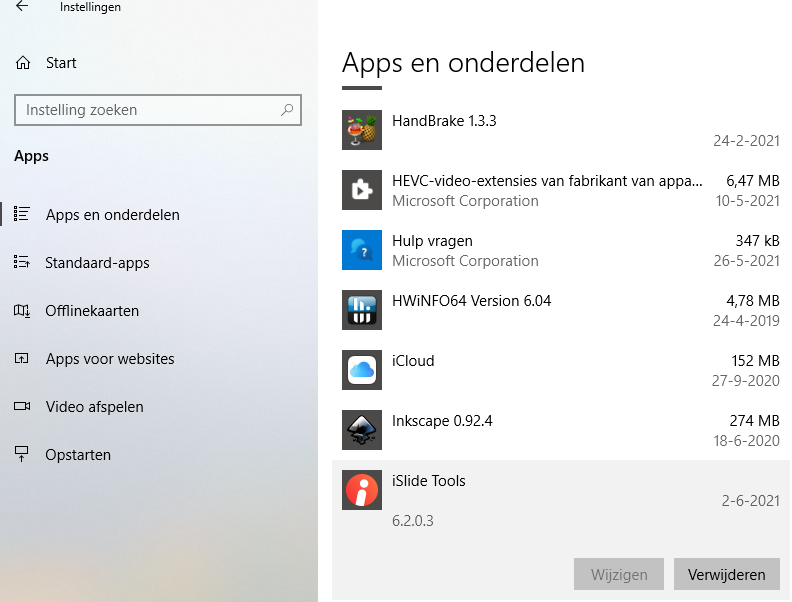Click the Hulp vragen blue icon
Screen dimensions: 792x602
click(x=362, y=250)
